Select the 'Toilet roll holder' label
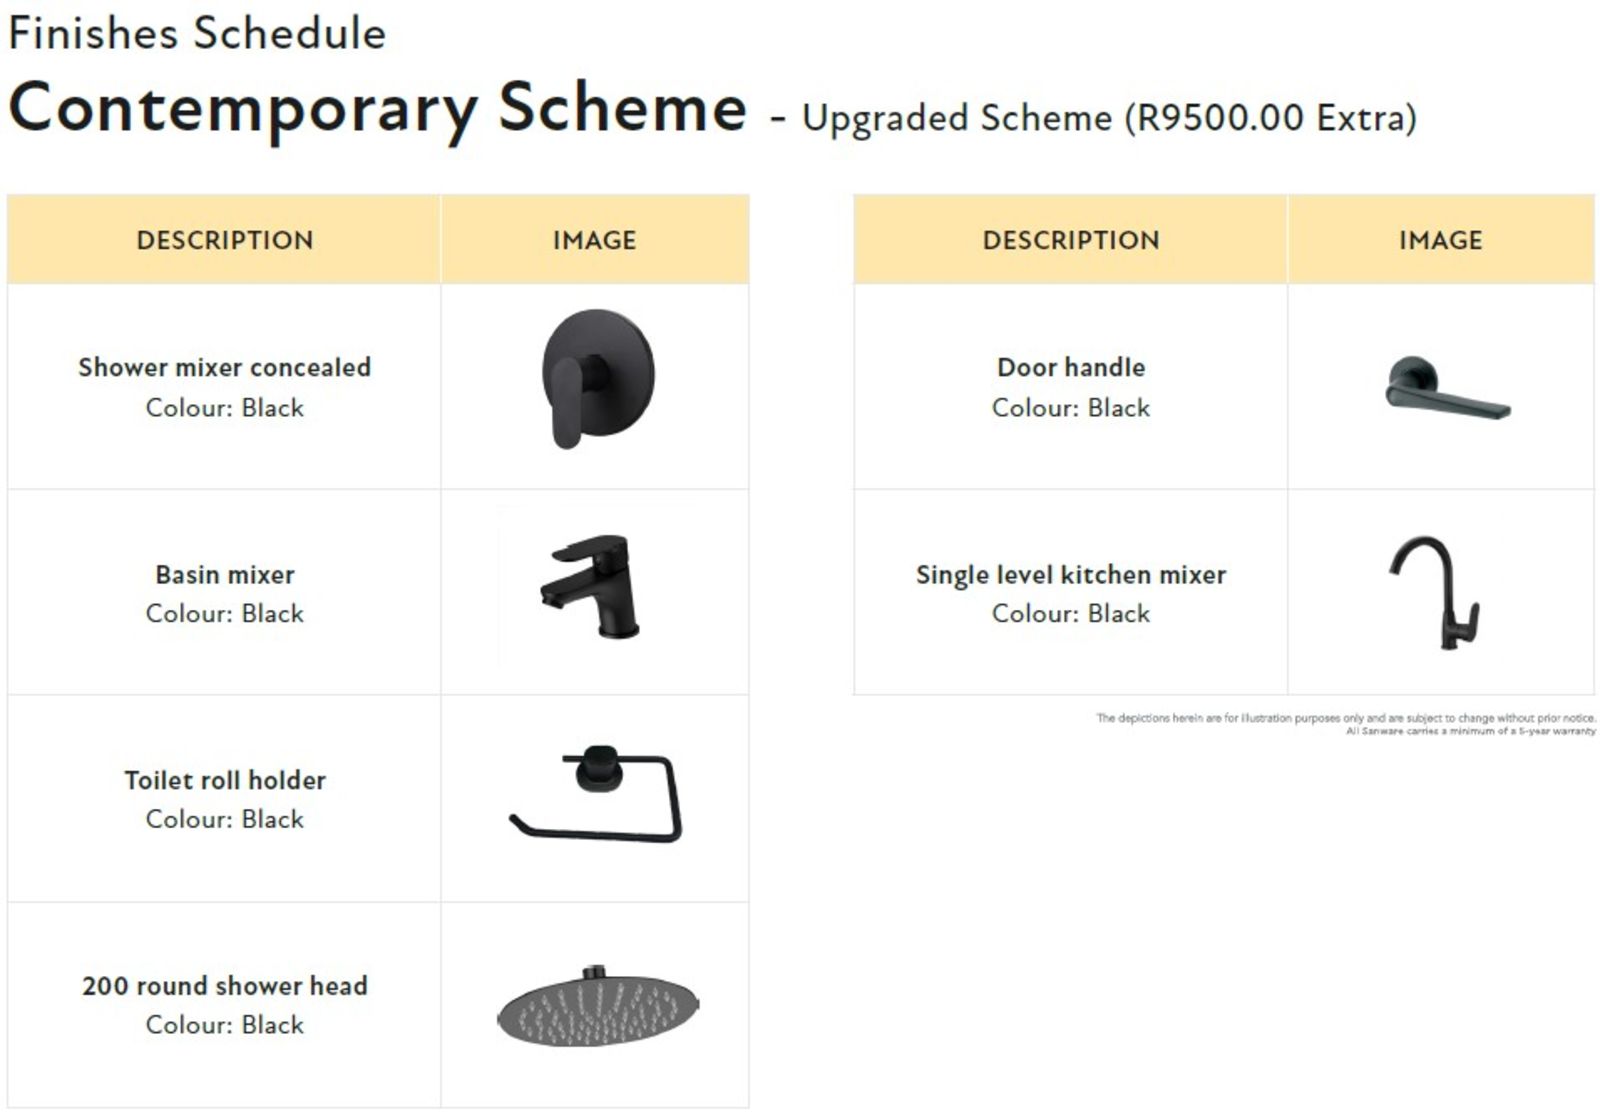Viewport: 1600px width, 1112px height. [x=225, y=780]
